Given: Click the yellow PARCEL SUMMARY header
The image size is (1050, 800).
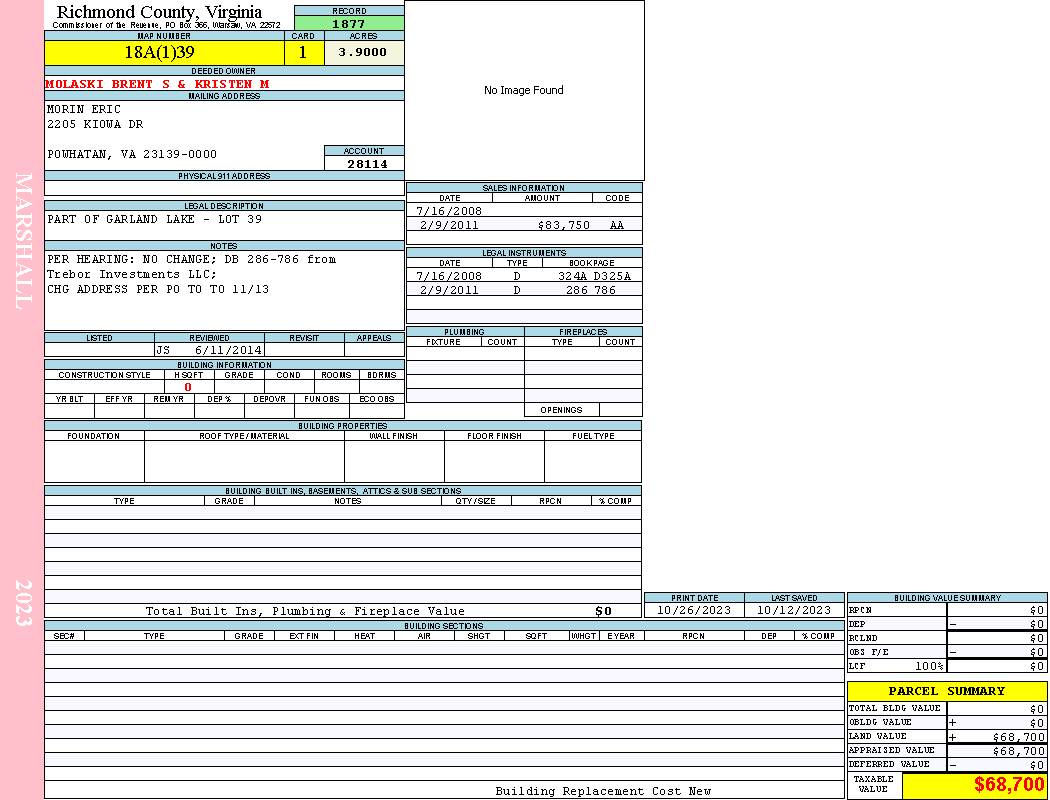Looking at the screenshot, I should click(x=946, y=691).
